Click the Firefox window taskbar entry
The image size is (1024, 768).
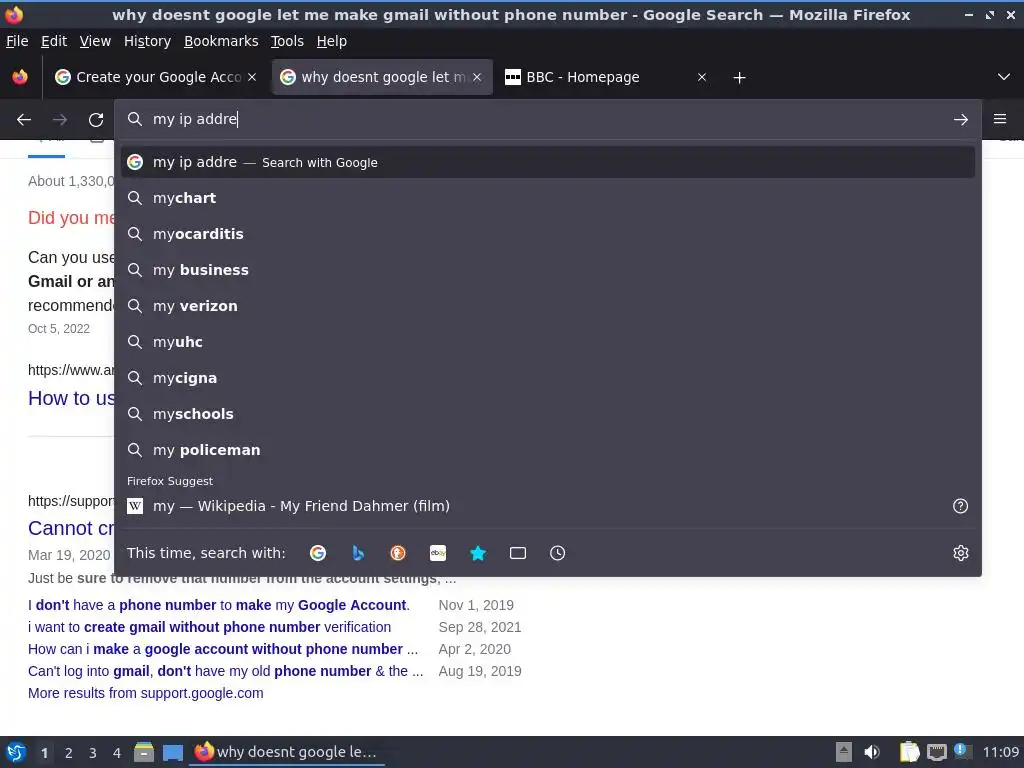coord(287,752)
